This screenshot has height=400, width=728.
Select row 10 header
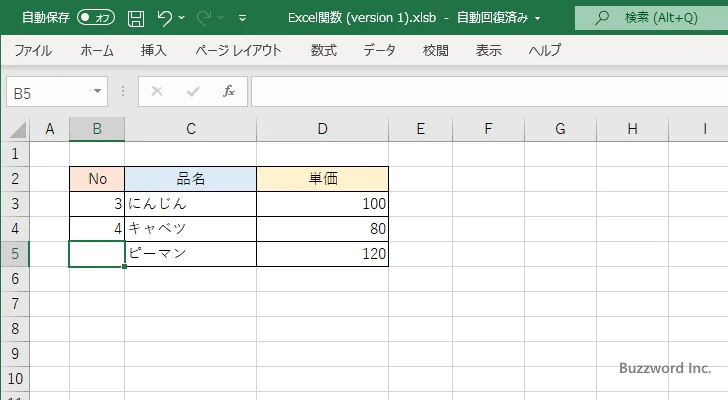coord(15,379)
